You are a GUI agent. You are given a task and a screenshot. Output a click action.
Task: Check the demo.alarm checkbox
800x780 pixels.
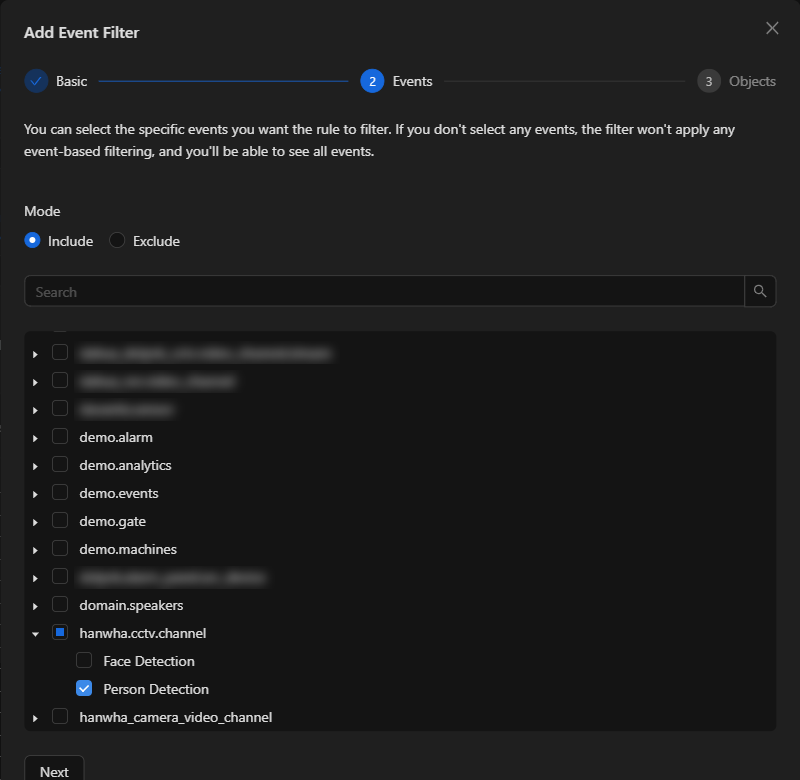click(x=60, y=437)
